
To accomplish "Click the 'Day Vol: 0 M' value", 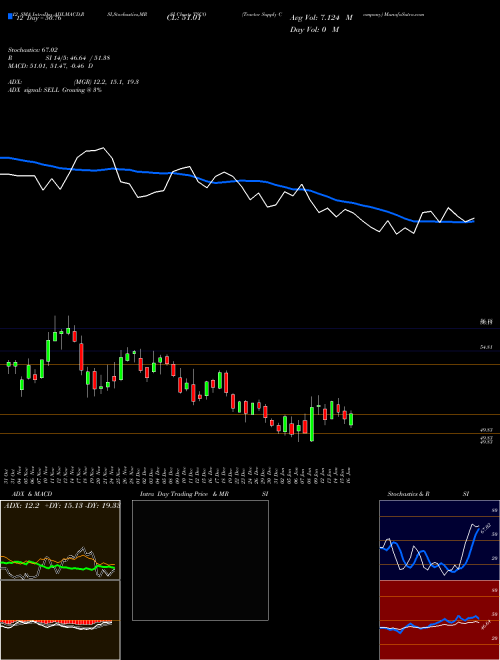I will [x=314, y=30].
